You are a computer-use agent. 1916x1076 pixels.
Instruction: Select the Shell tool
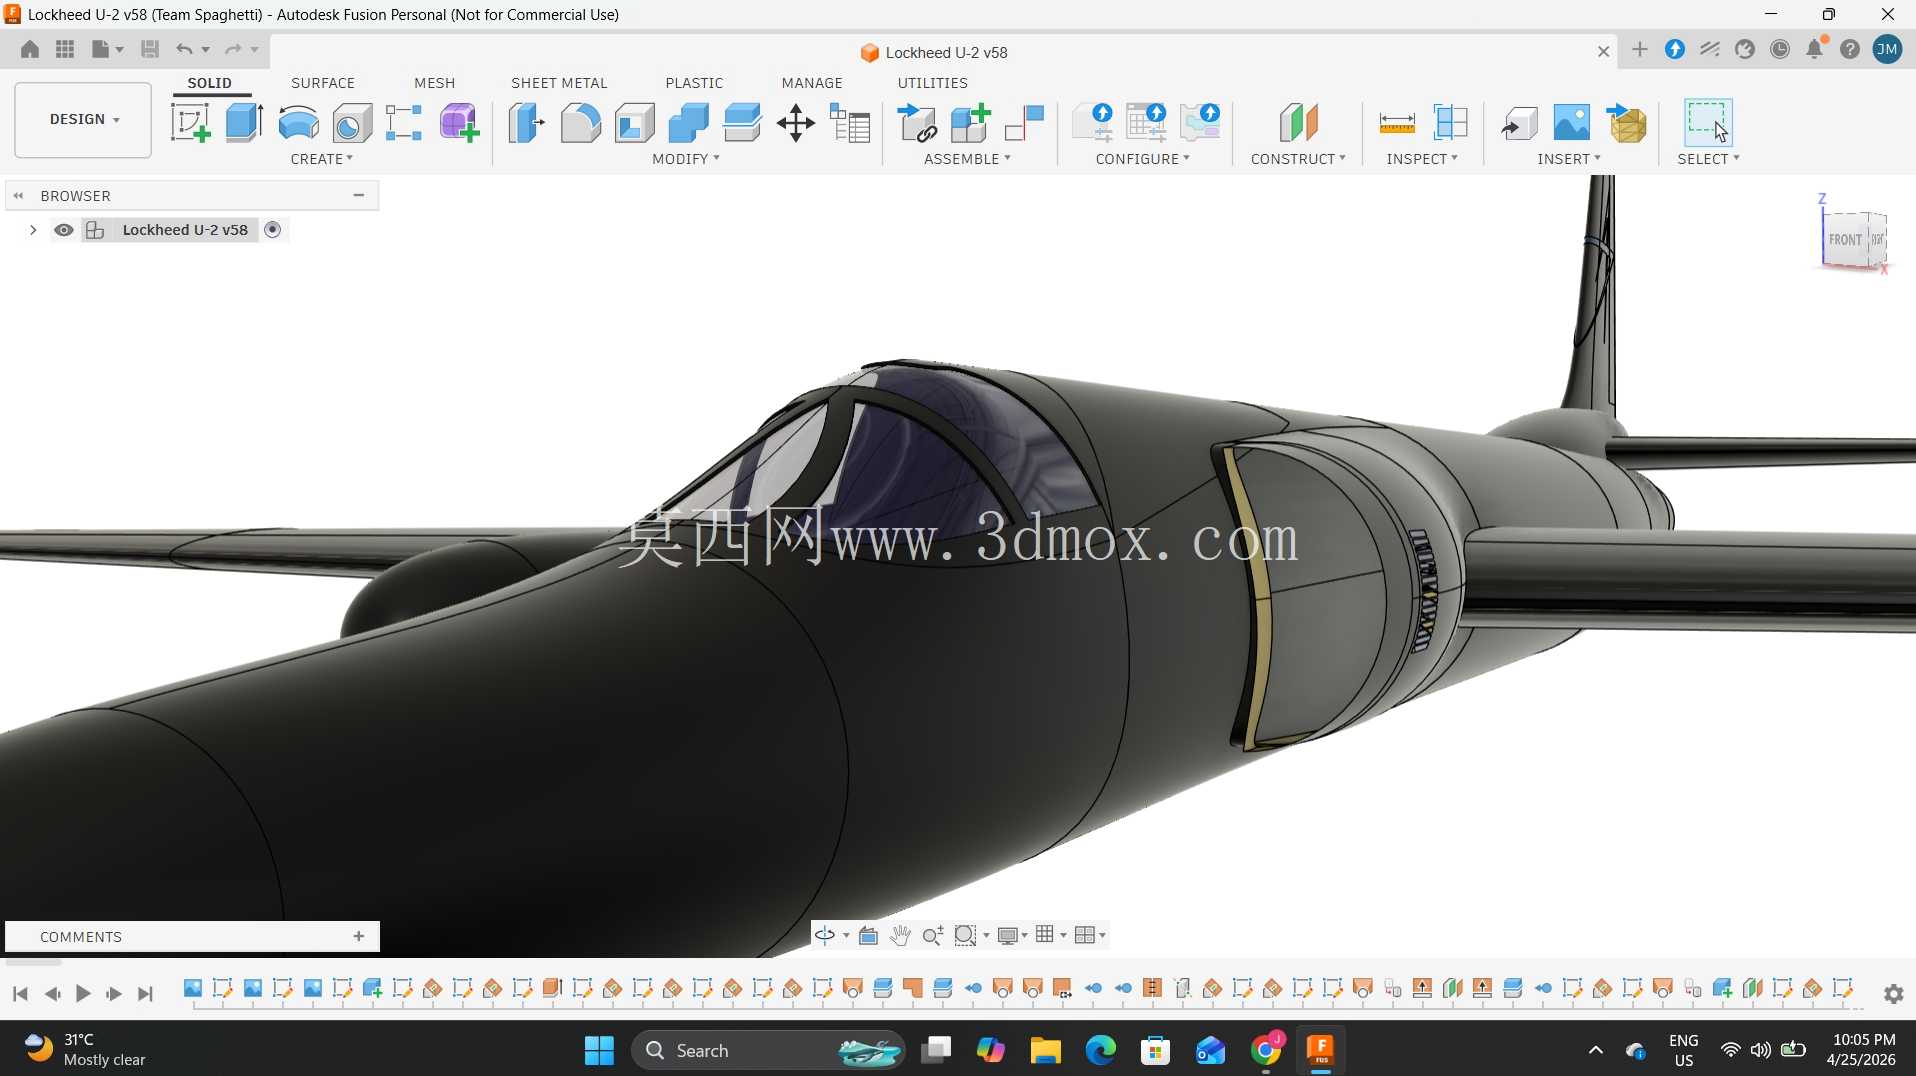[x=634, y=123]
